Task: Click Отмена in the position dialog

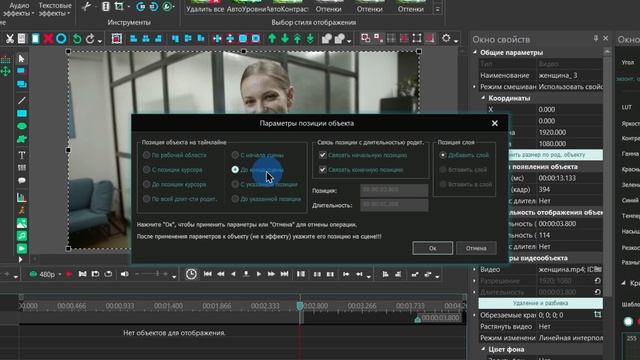Action: point(476,248)
